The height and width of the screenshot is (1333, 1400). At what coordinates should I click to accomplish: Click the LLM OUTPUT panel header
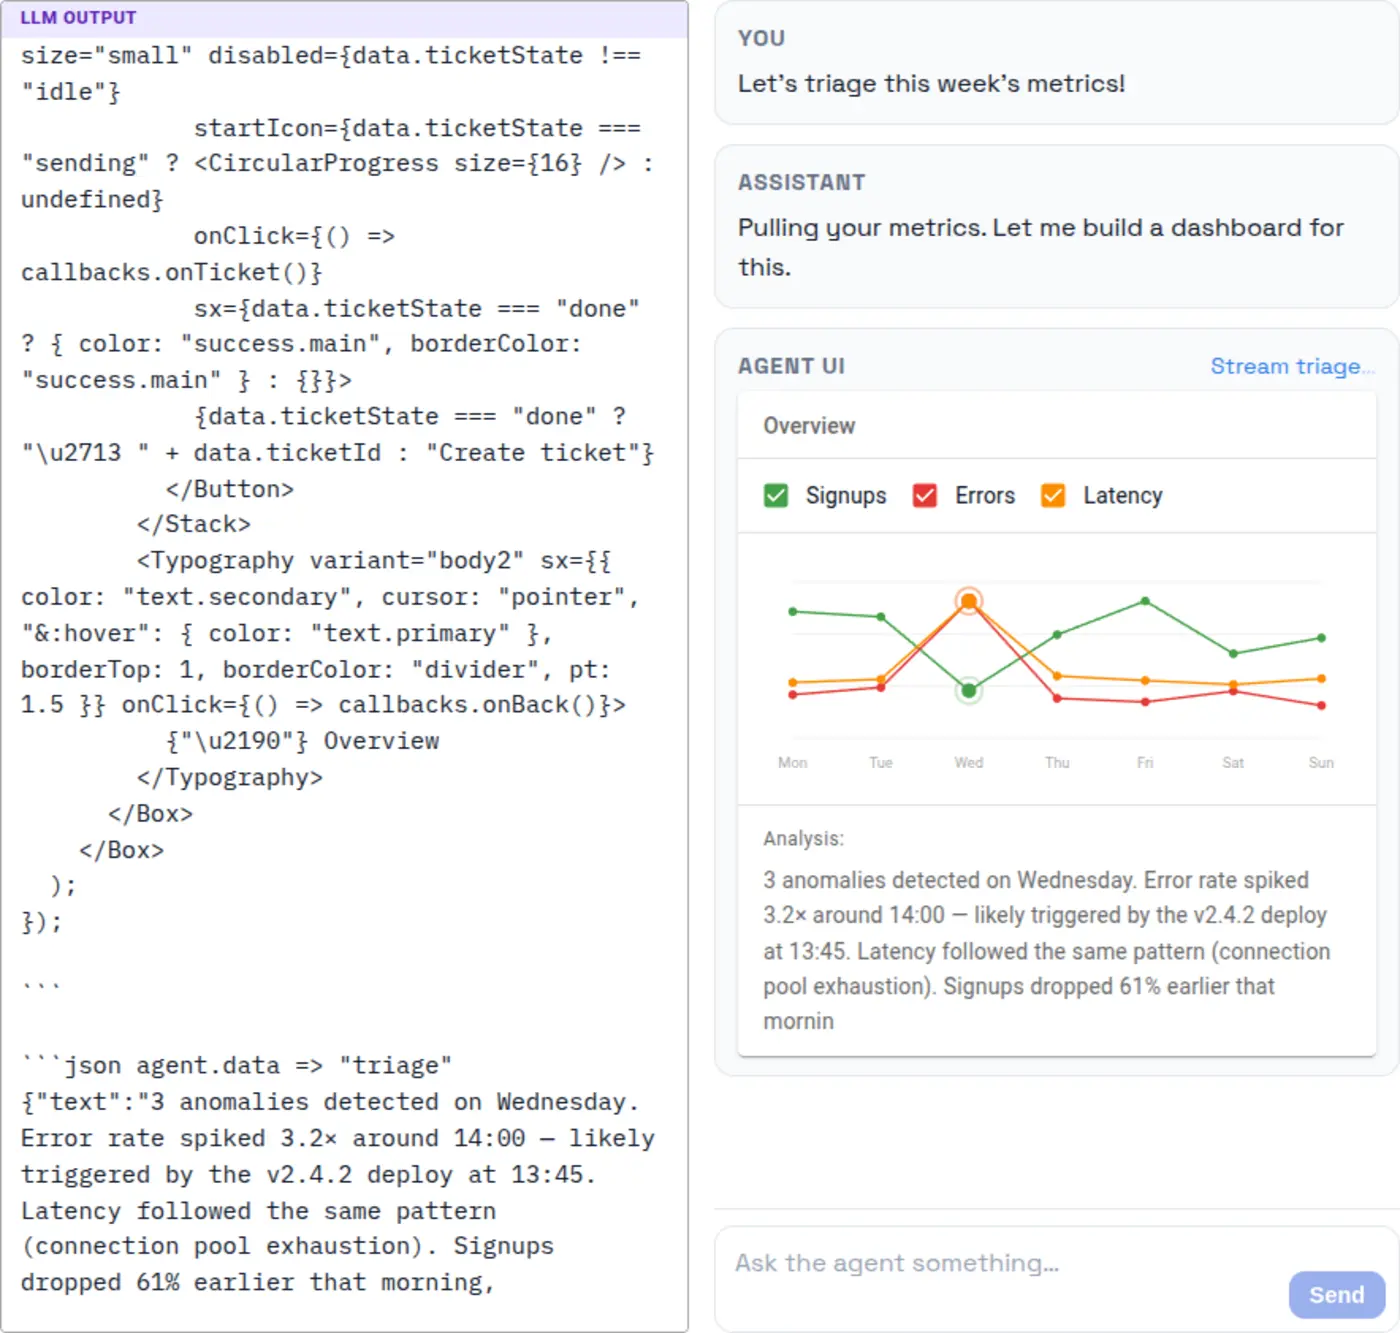[x=77, y=17]
